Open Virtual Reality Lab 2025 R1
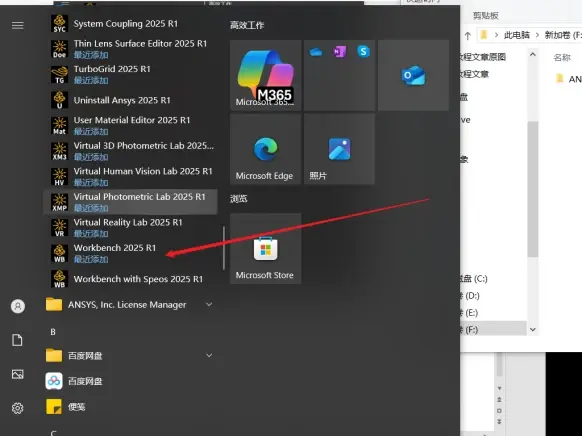The height and width of the screenshot is (437, 582). [x=130, y=228]
